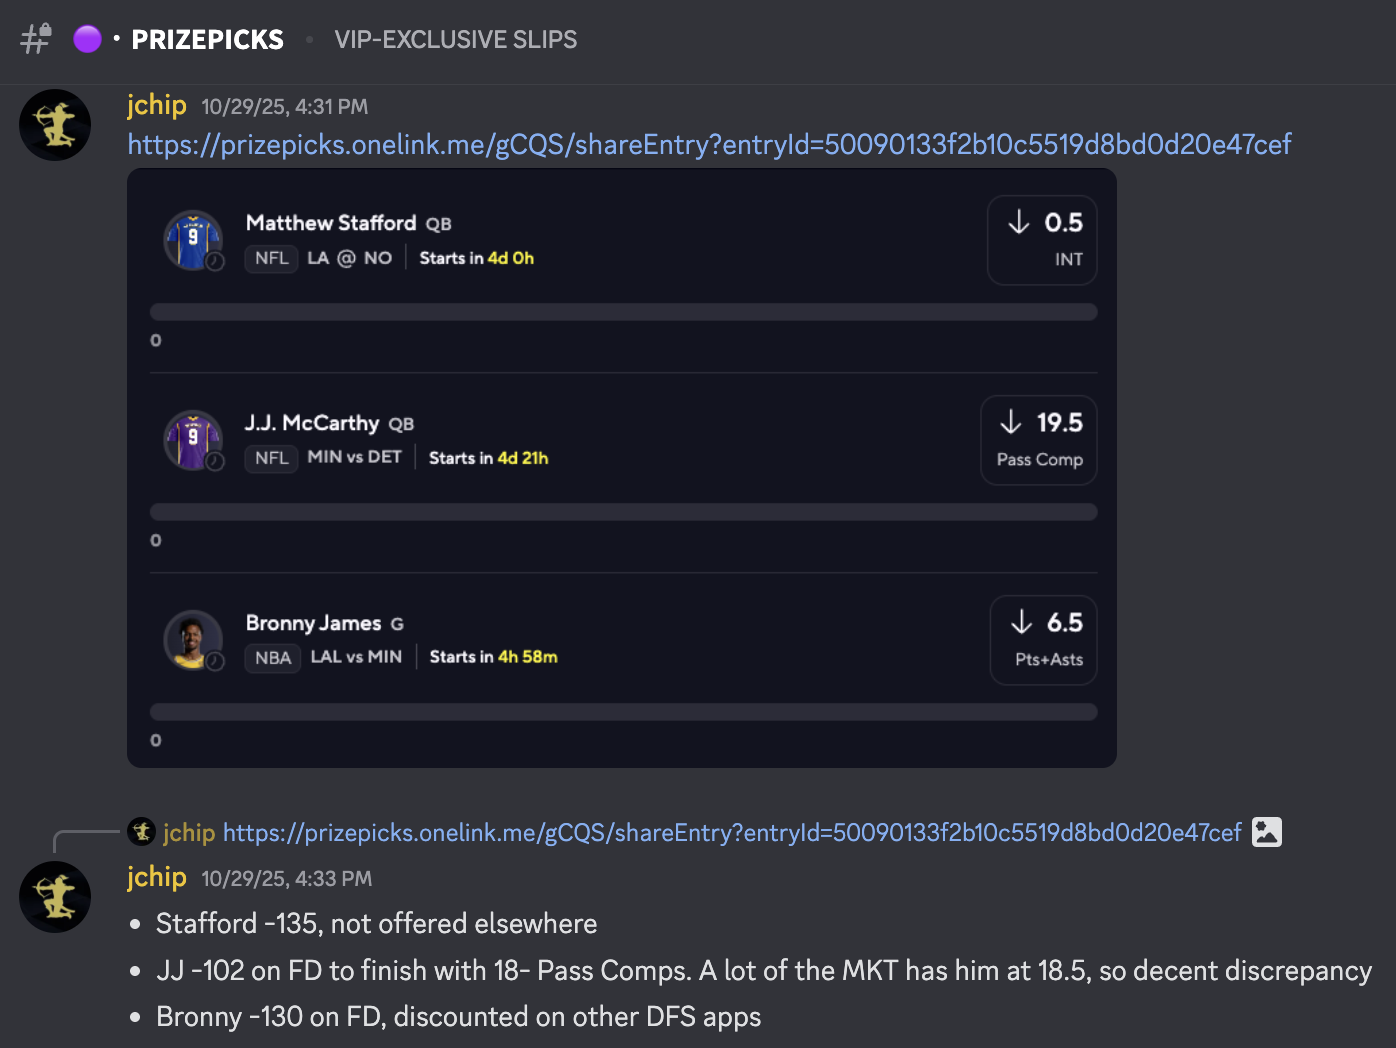Toggle the 'less' arrow on Stafford 0.5 INT pick
The width and height of the screenshot is (1396, 1048).
coord(1019,223)
